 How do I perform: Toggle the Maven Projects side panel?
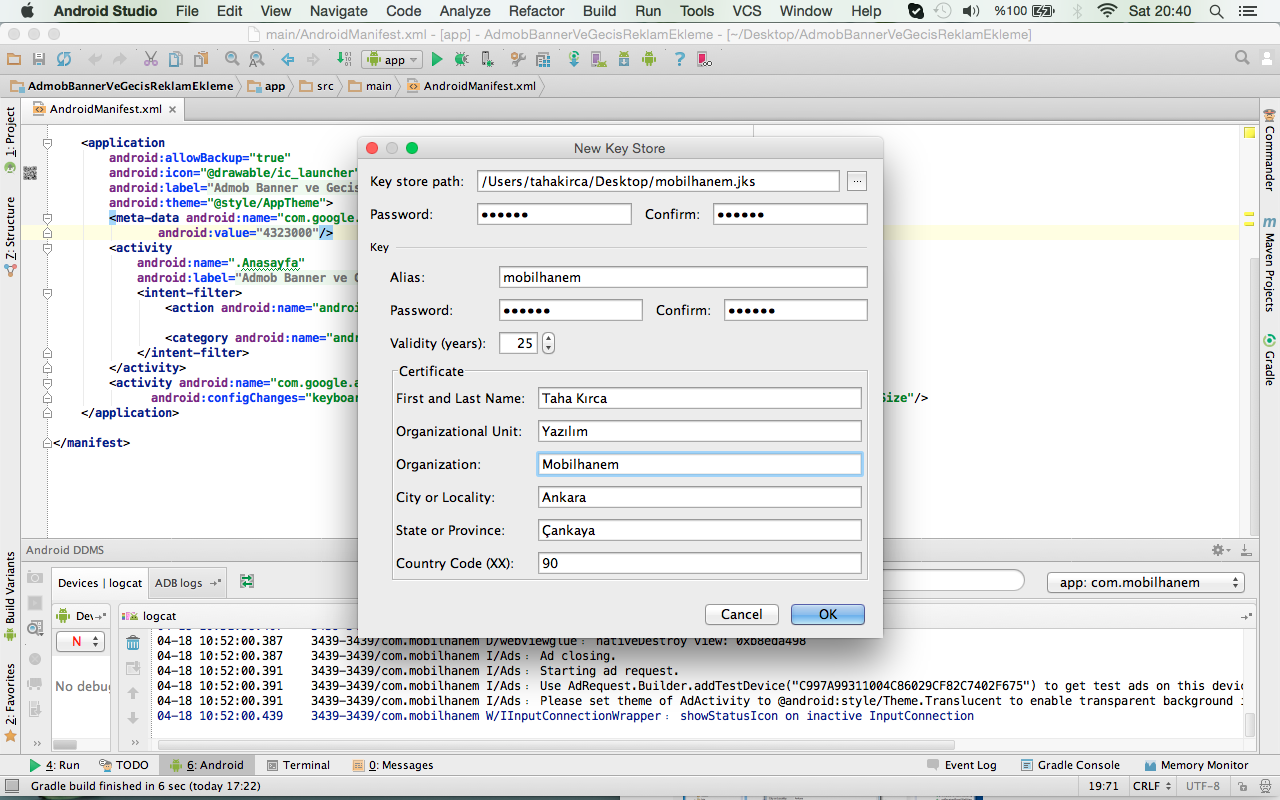1269,263
